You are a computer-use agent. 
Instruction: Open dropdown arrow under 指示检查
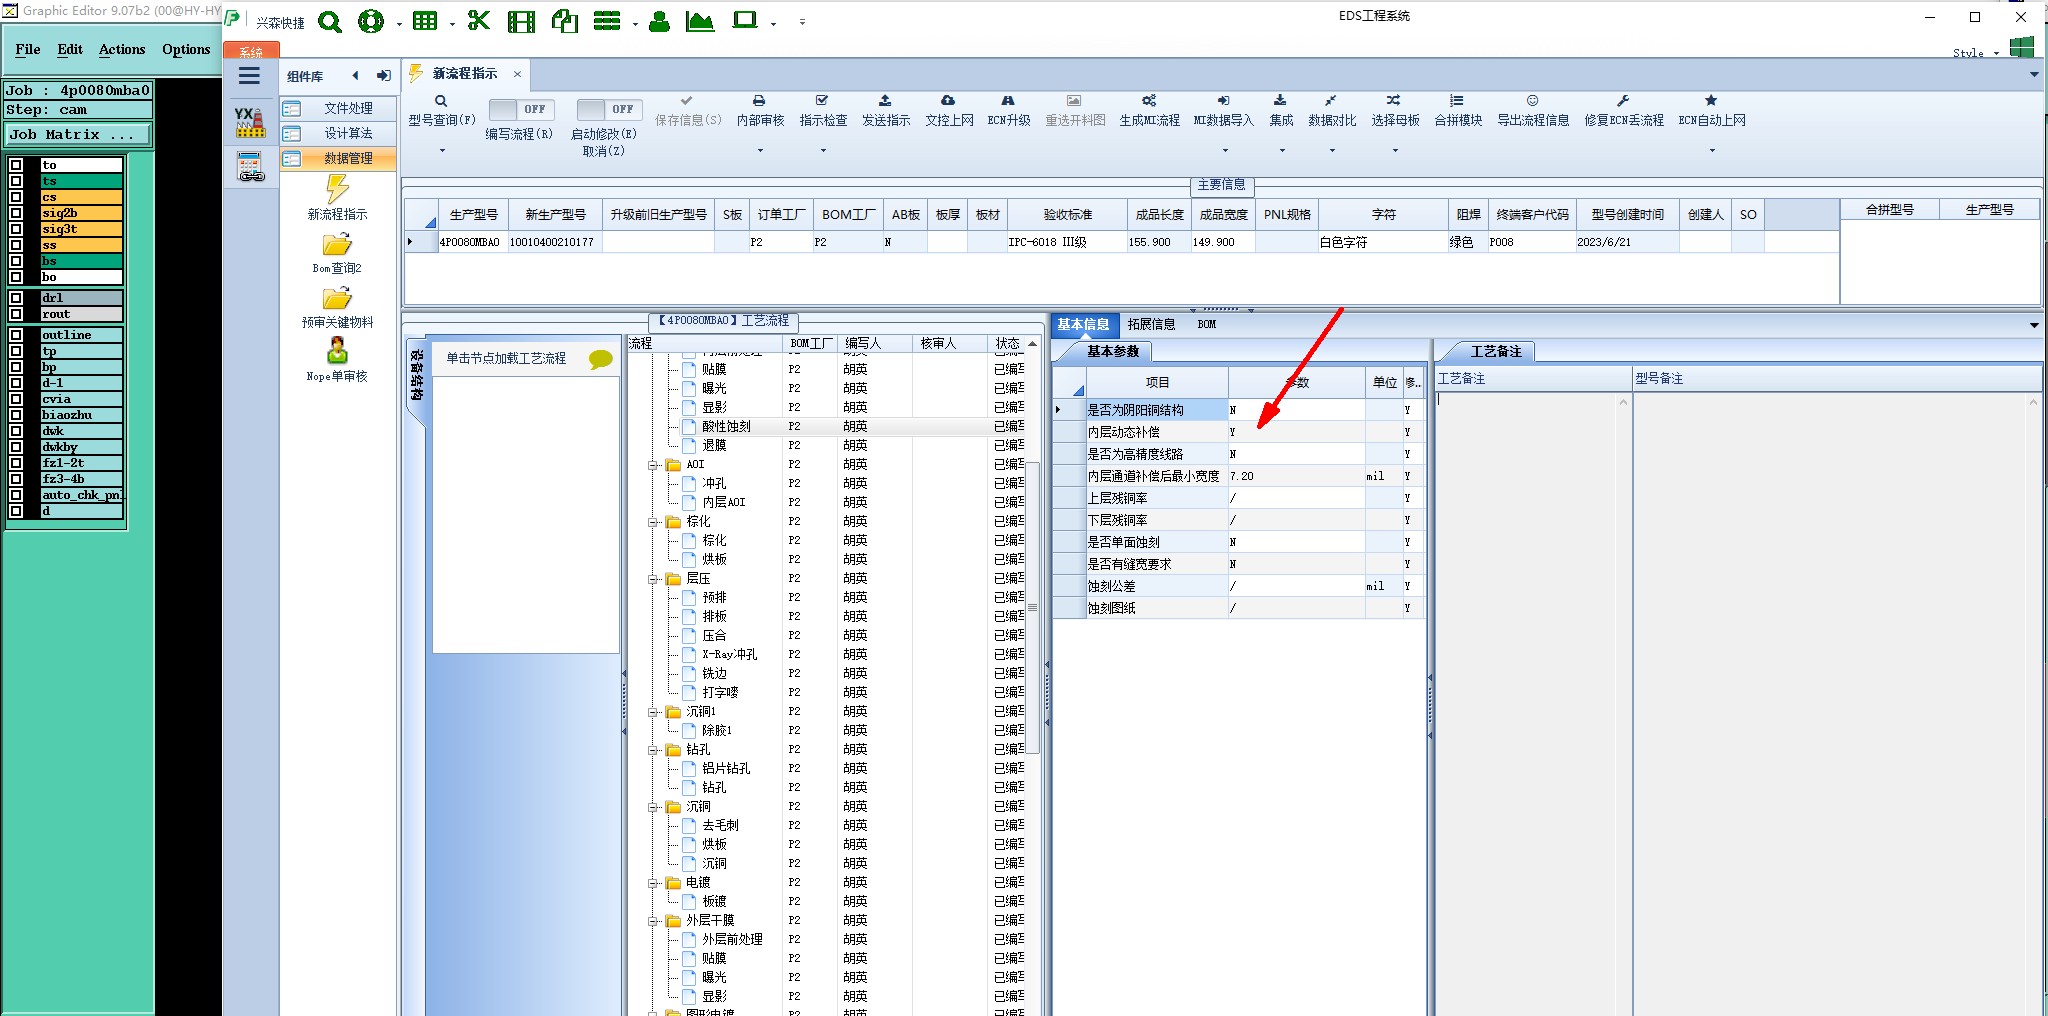(x=823, y=151)
